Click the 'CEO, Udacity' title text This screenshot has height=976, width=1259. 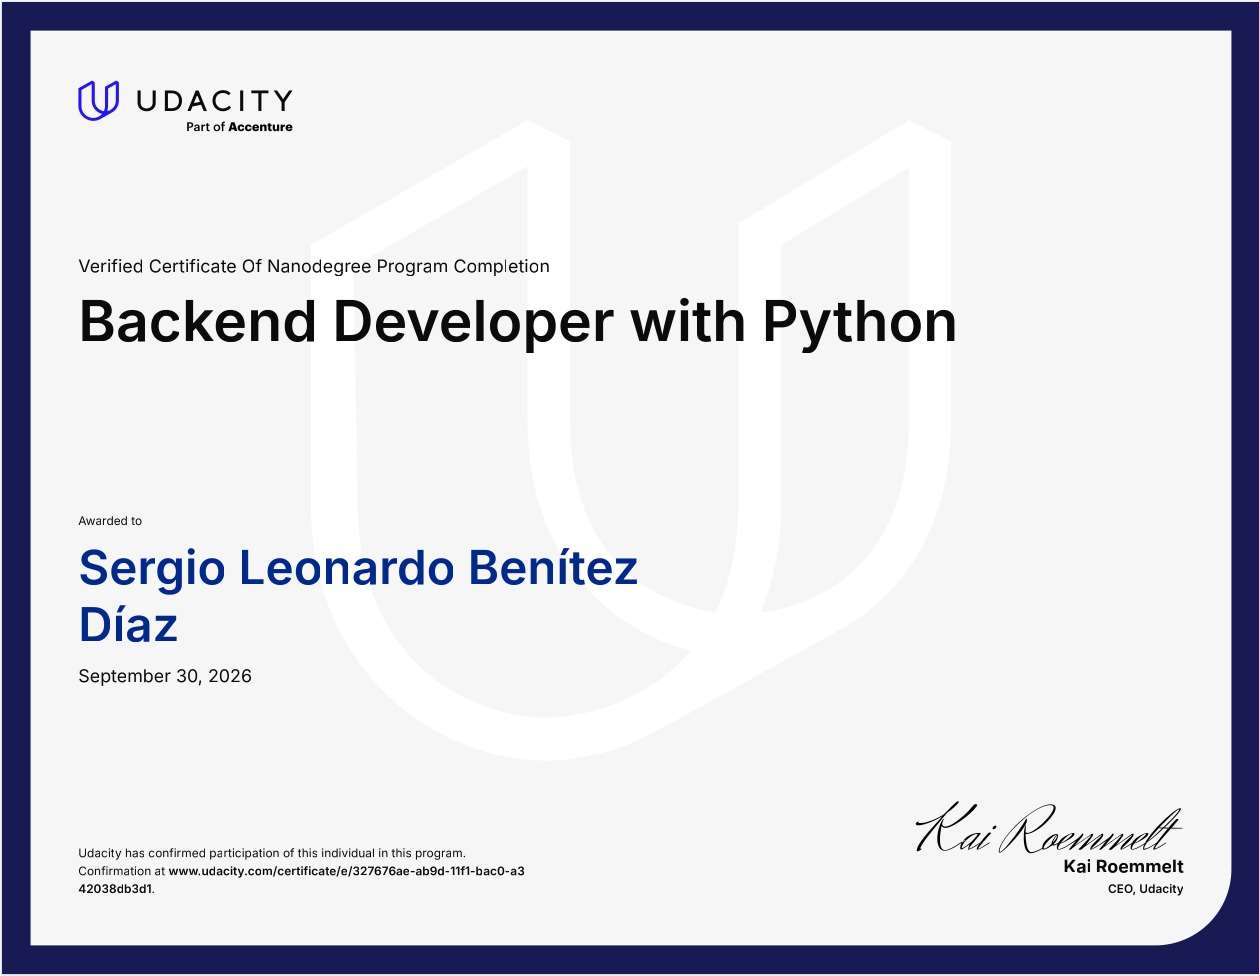pos(1145,889)
